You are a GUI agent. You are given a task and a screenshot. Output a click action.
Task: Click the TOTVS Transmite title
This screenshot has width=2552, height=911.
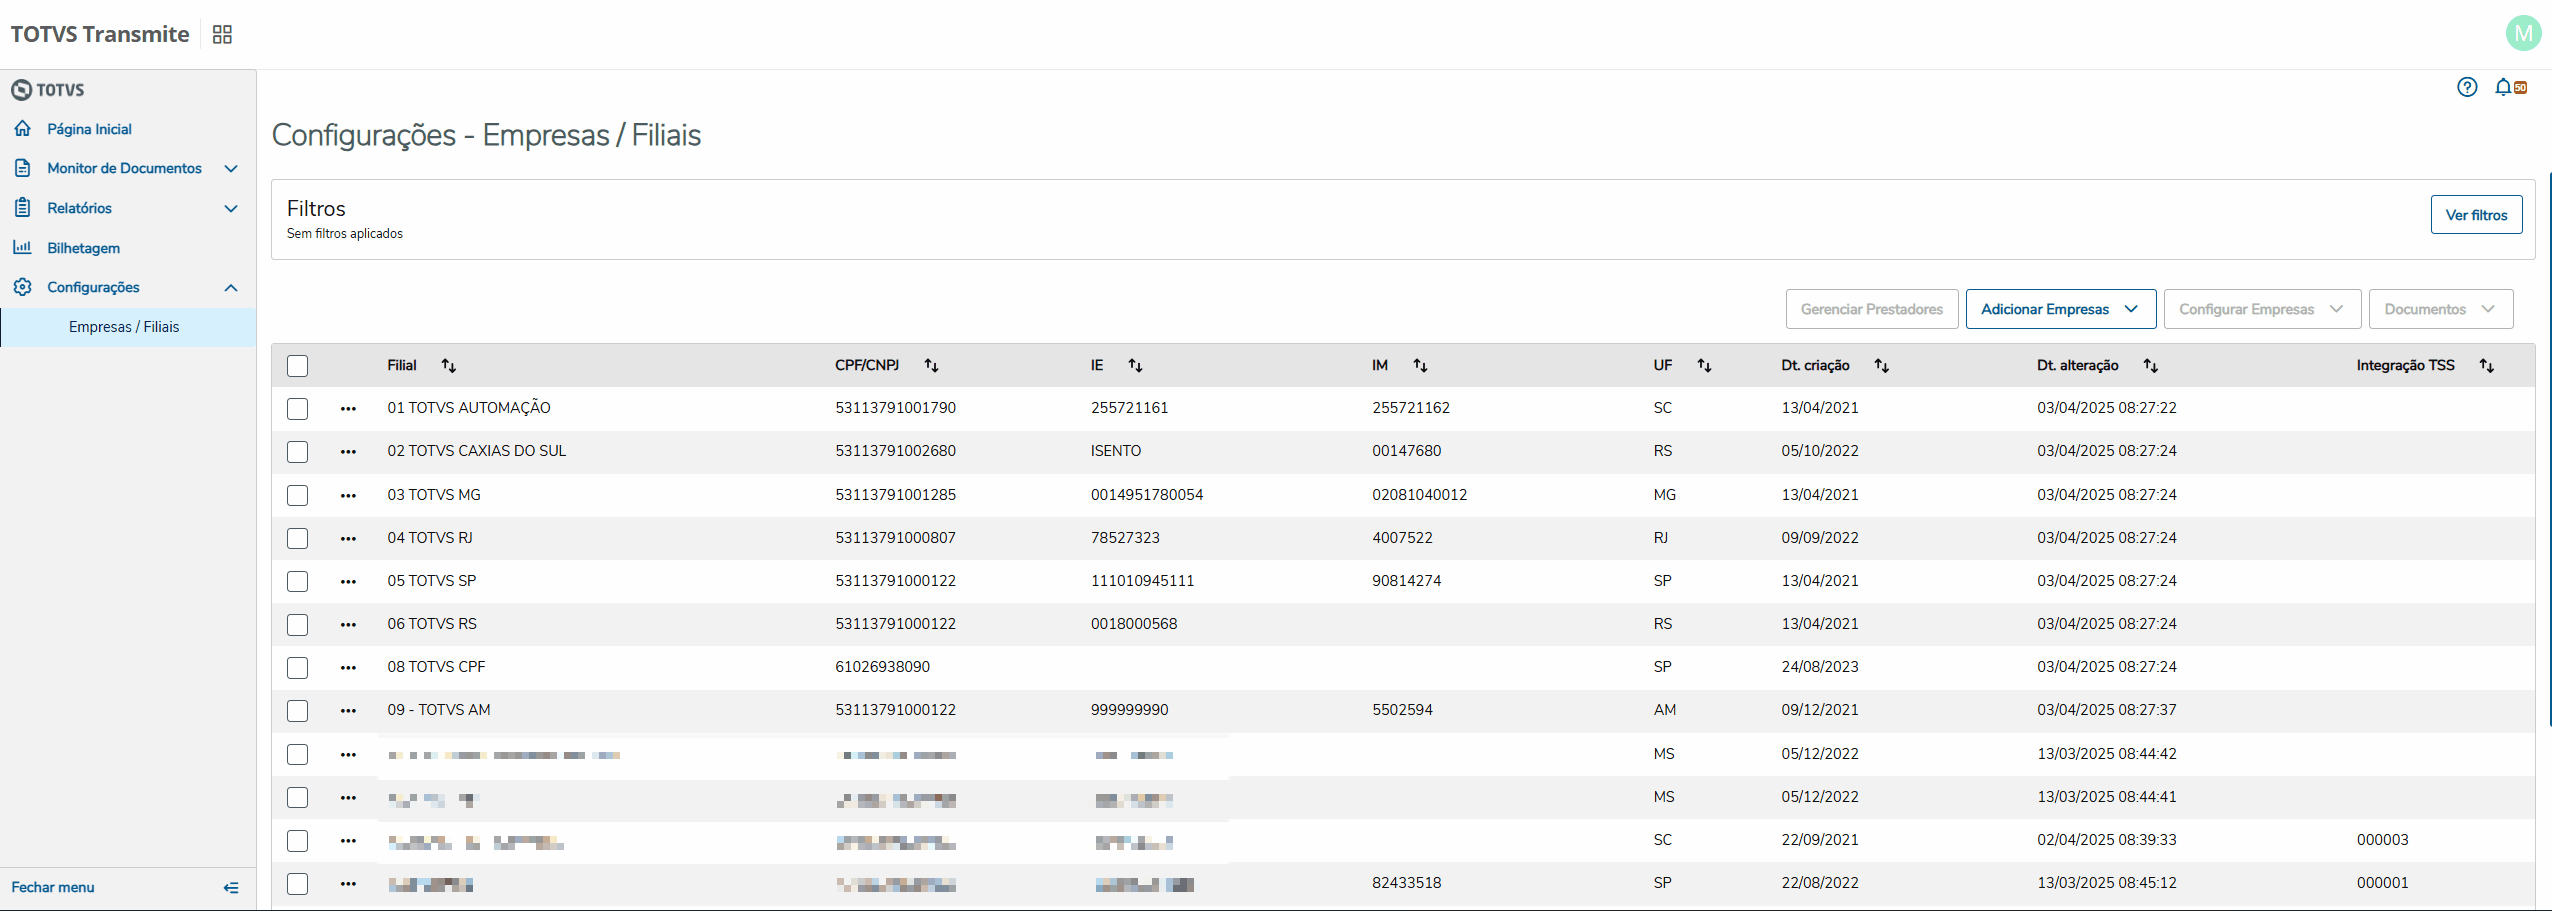[100, 34]
